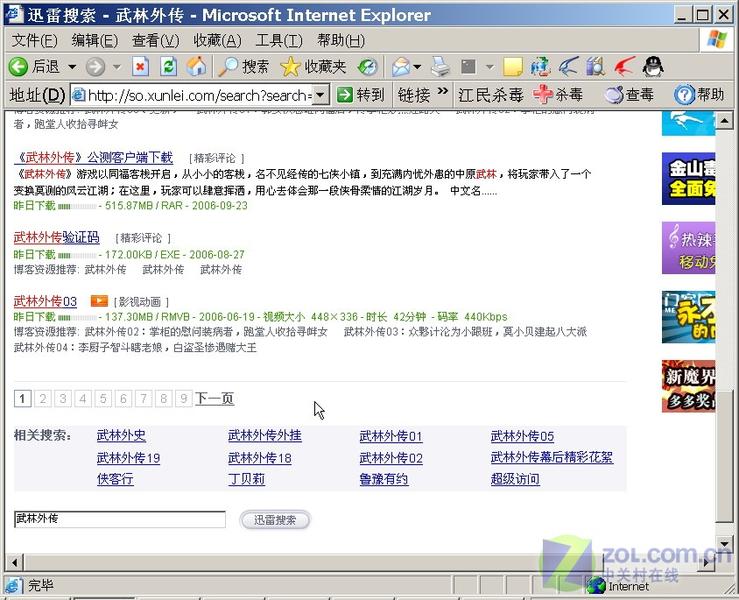The width and height of the screenshot is (739, 600).
Task: Open 武林外传03 result link
Action: pyautogui.click(x=45, y=301)
